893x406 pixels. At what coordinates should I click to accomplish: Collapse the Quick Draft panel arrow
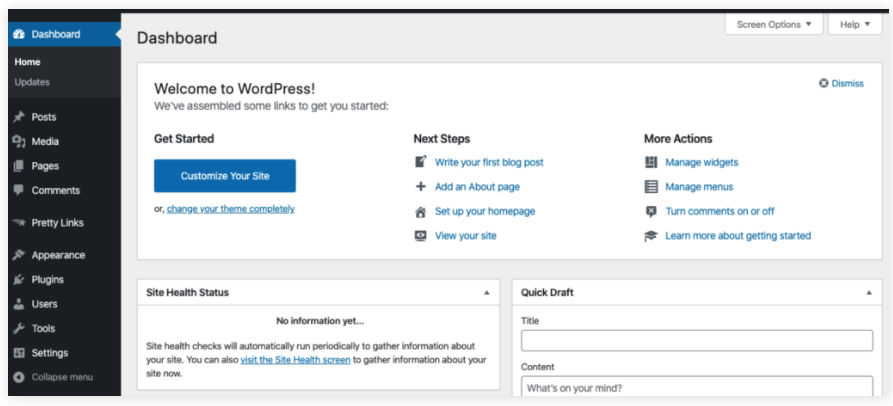click(x=868, y=293)
